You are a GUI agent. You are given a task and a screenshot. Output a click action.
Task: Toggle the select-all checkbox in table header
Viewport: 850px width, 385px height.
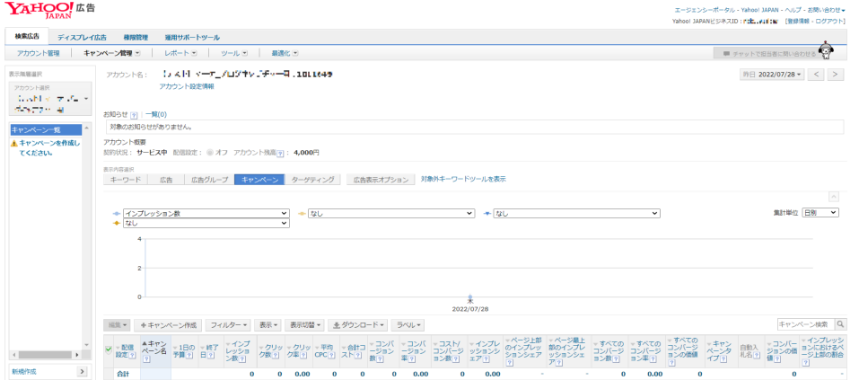pos(108,350)
